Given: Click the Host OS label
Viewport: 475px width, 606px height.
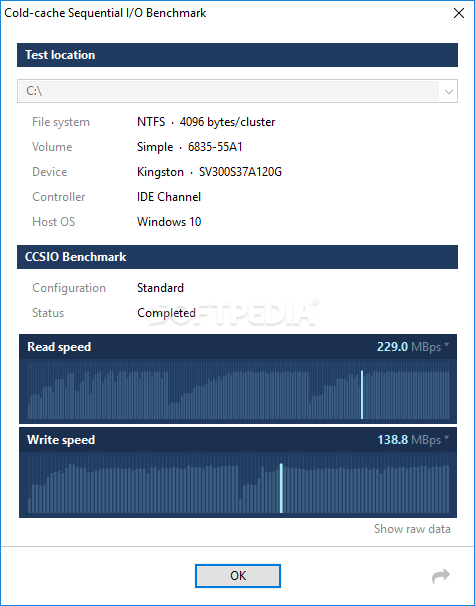Looking at the screenshot, I should pos(53,222).
